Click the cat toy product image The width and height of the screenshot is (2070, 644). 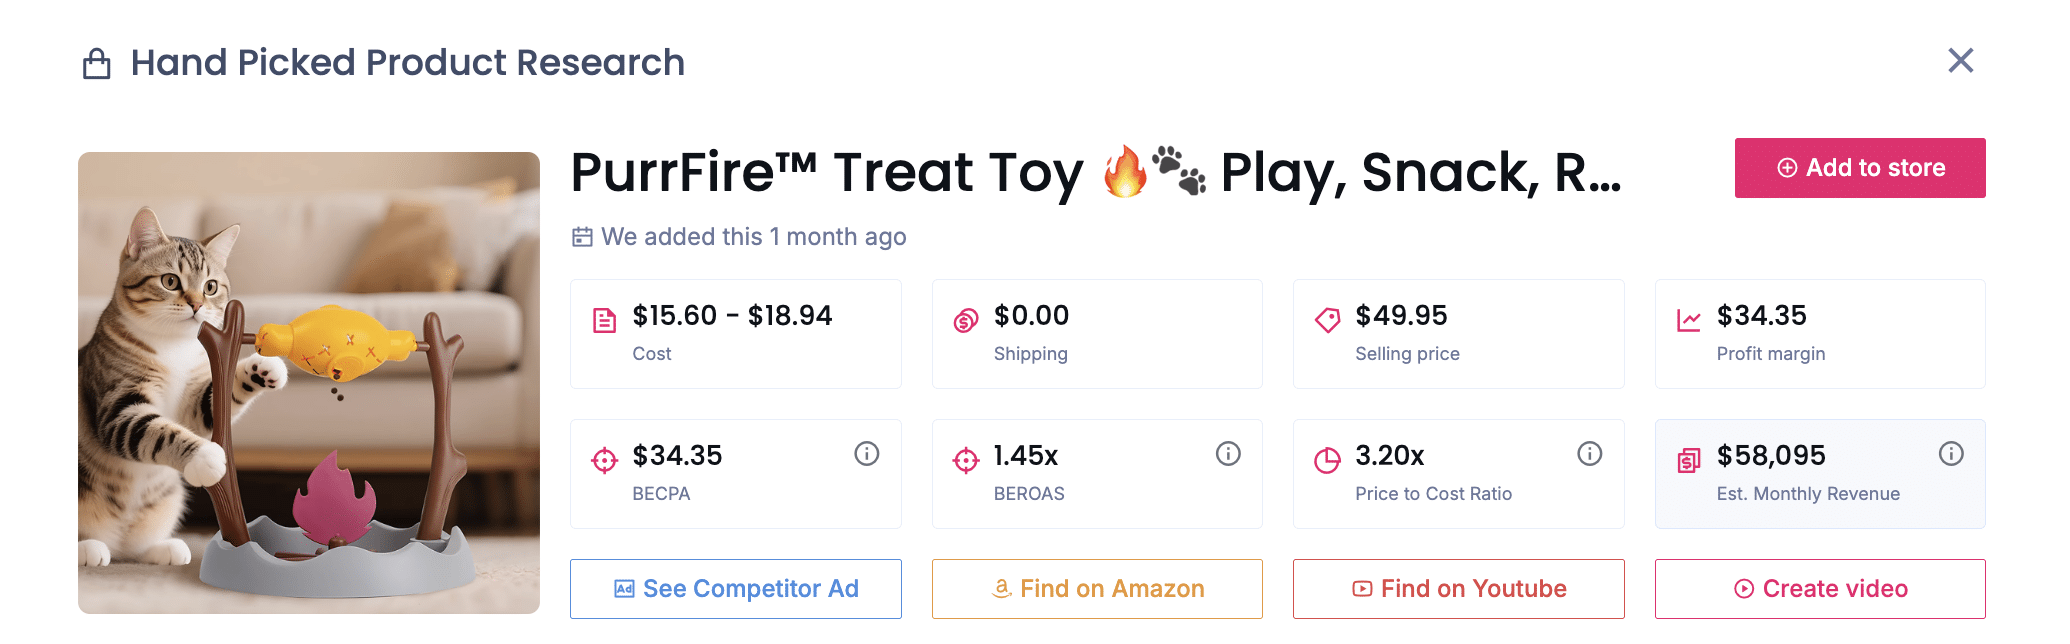pyautogui.click(x=308, y=383)
